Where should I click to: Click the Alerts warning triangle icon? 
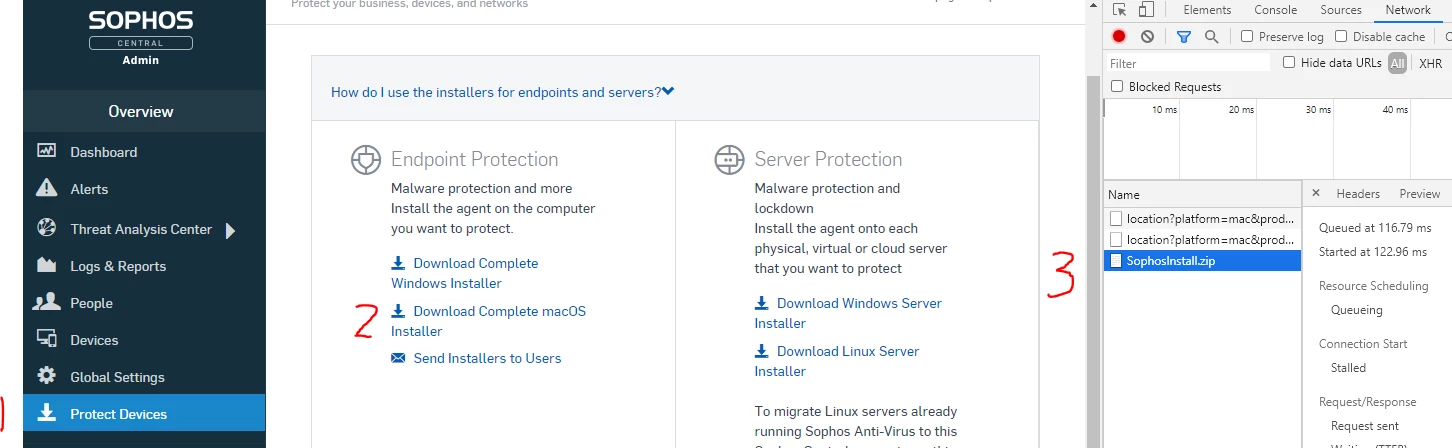pyautogui.click(x=46, y=188)
